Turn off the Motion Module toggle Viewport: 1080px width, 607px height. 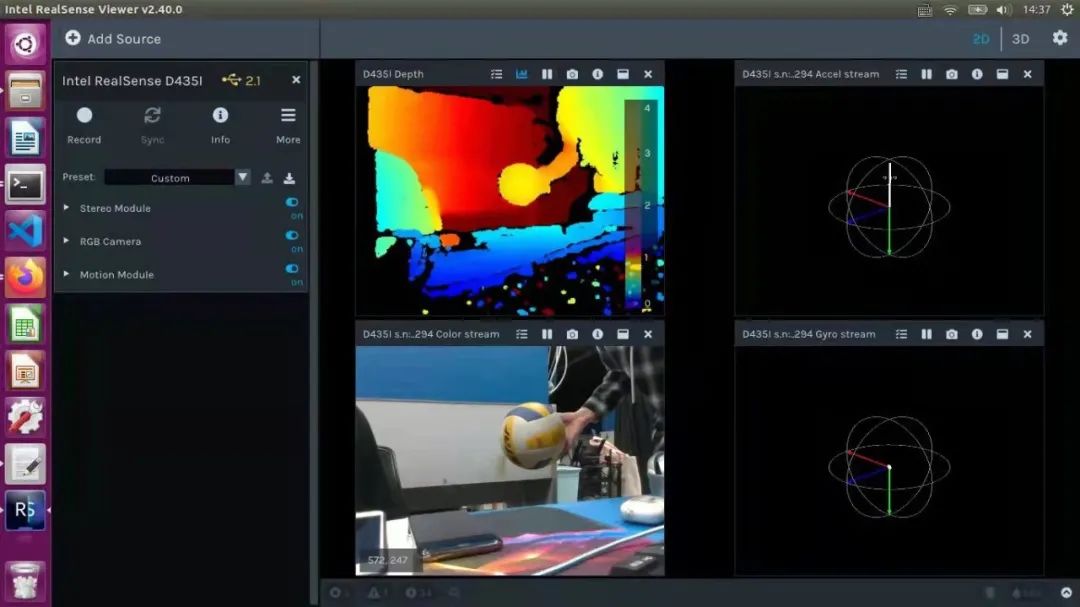(x=293, y=269)
